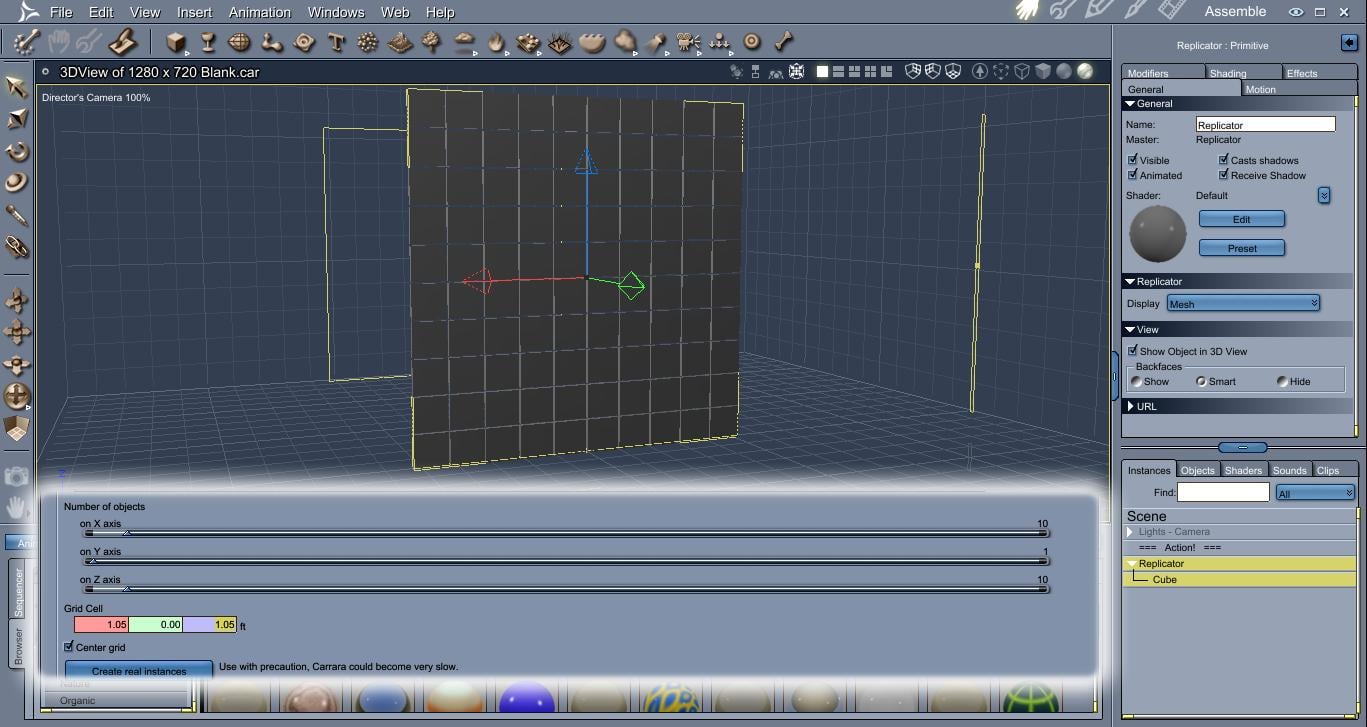This screenshot has width=1367, height=727.
Task: Collapse the View section
Action: pos(1130,330)
